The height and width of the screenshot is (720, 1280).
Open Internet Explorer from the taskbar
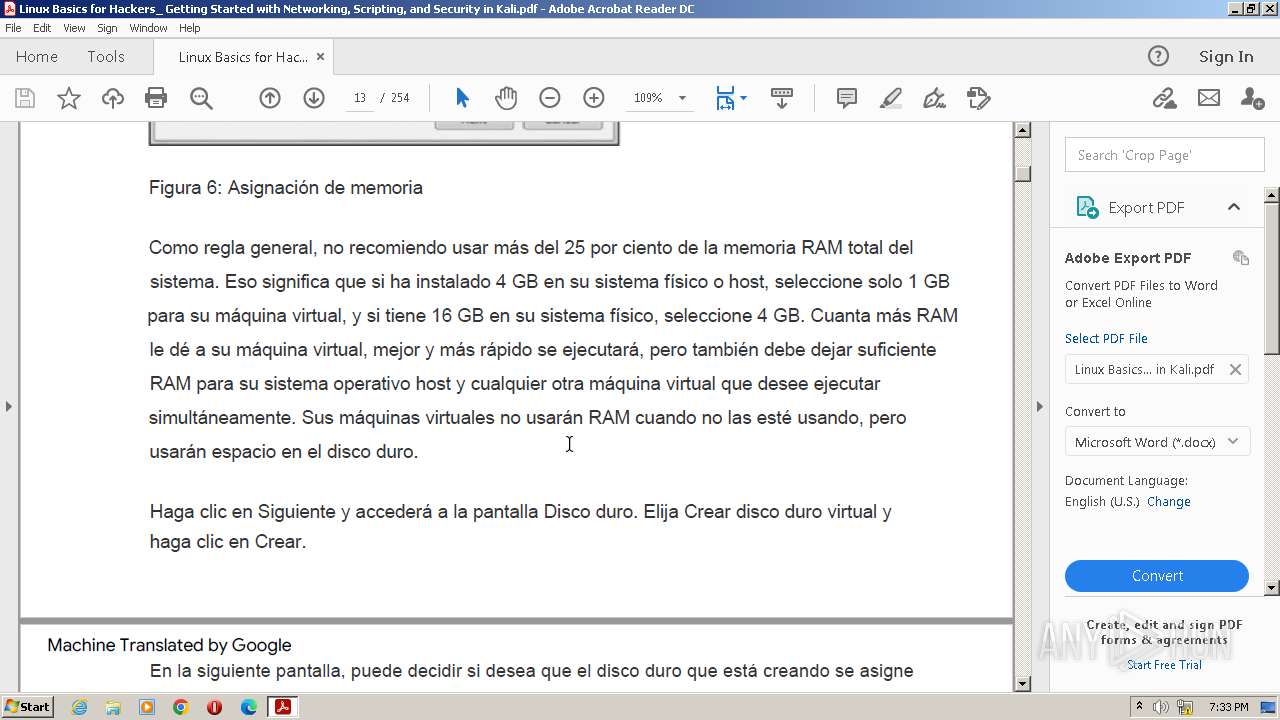click(79, 707)
